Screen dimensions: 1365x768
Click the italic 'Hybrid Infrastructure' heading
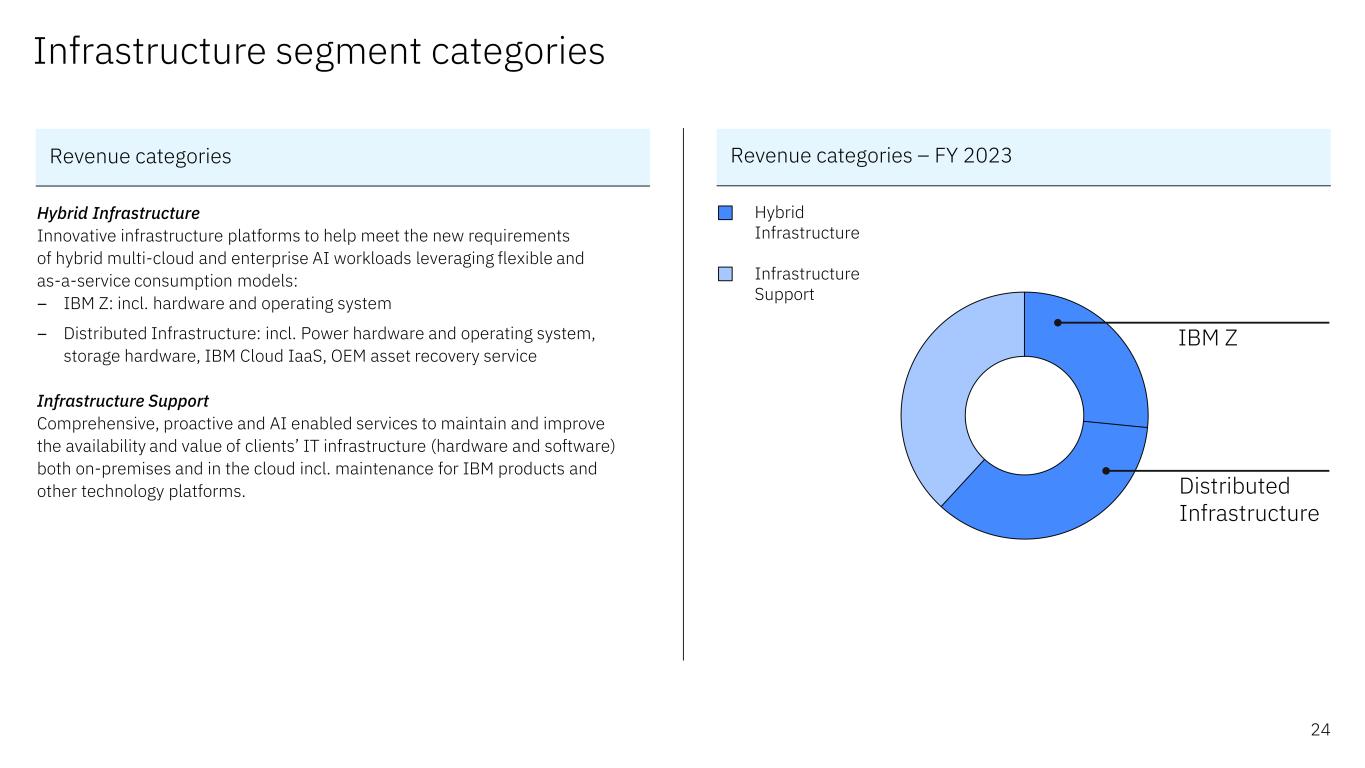(x=118, y=214)
